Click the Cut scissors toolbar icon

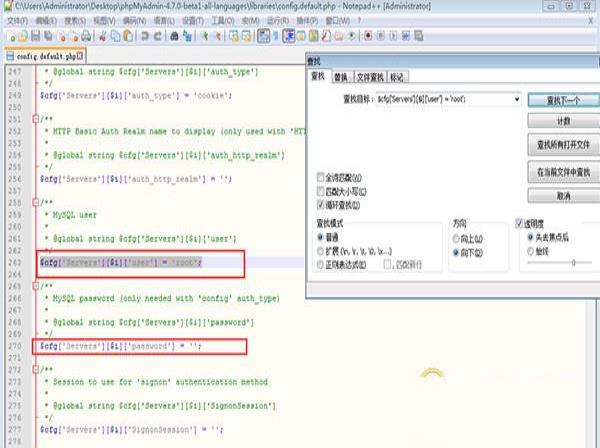[x=103, y=36]
